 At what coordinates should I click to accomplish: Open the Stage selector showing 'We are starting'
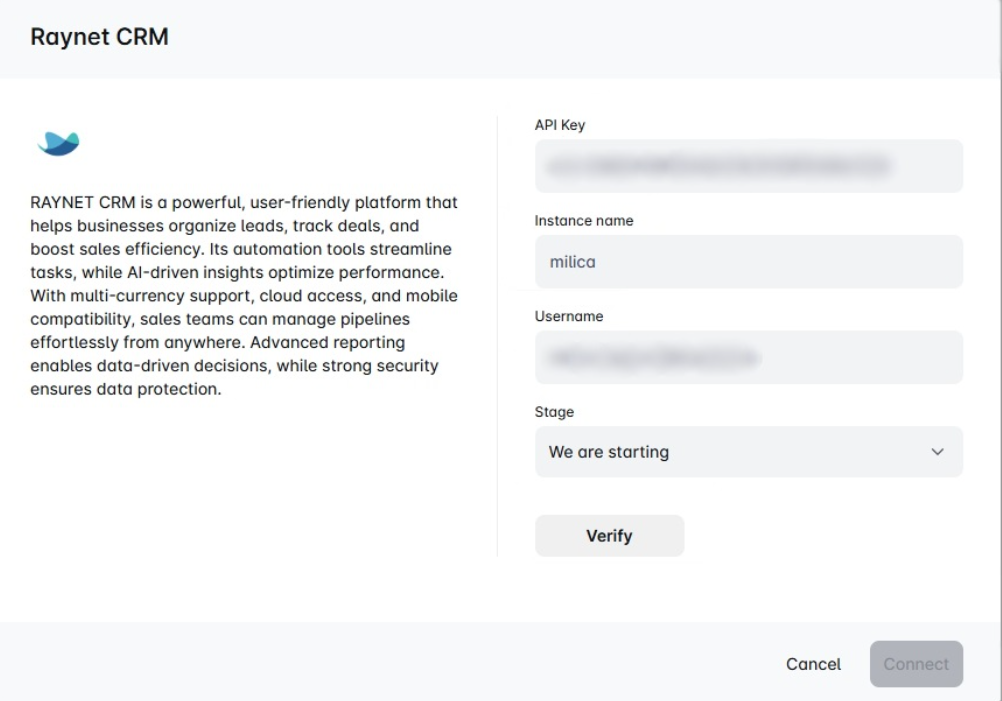pos(748,452)
